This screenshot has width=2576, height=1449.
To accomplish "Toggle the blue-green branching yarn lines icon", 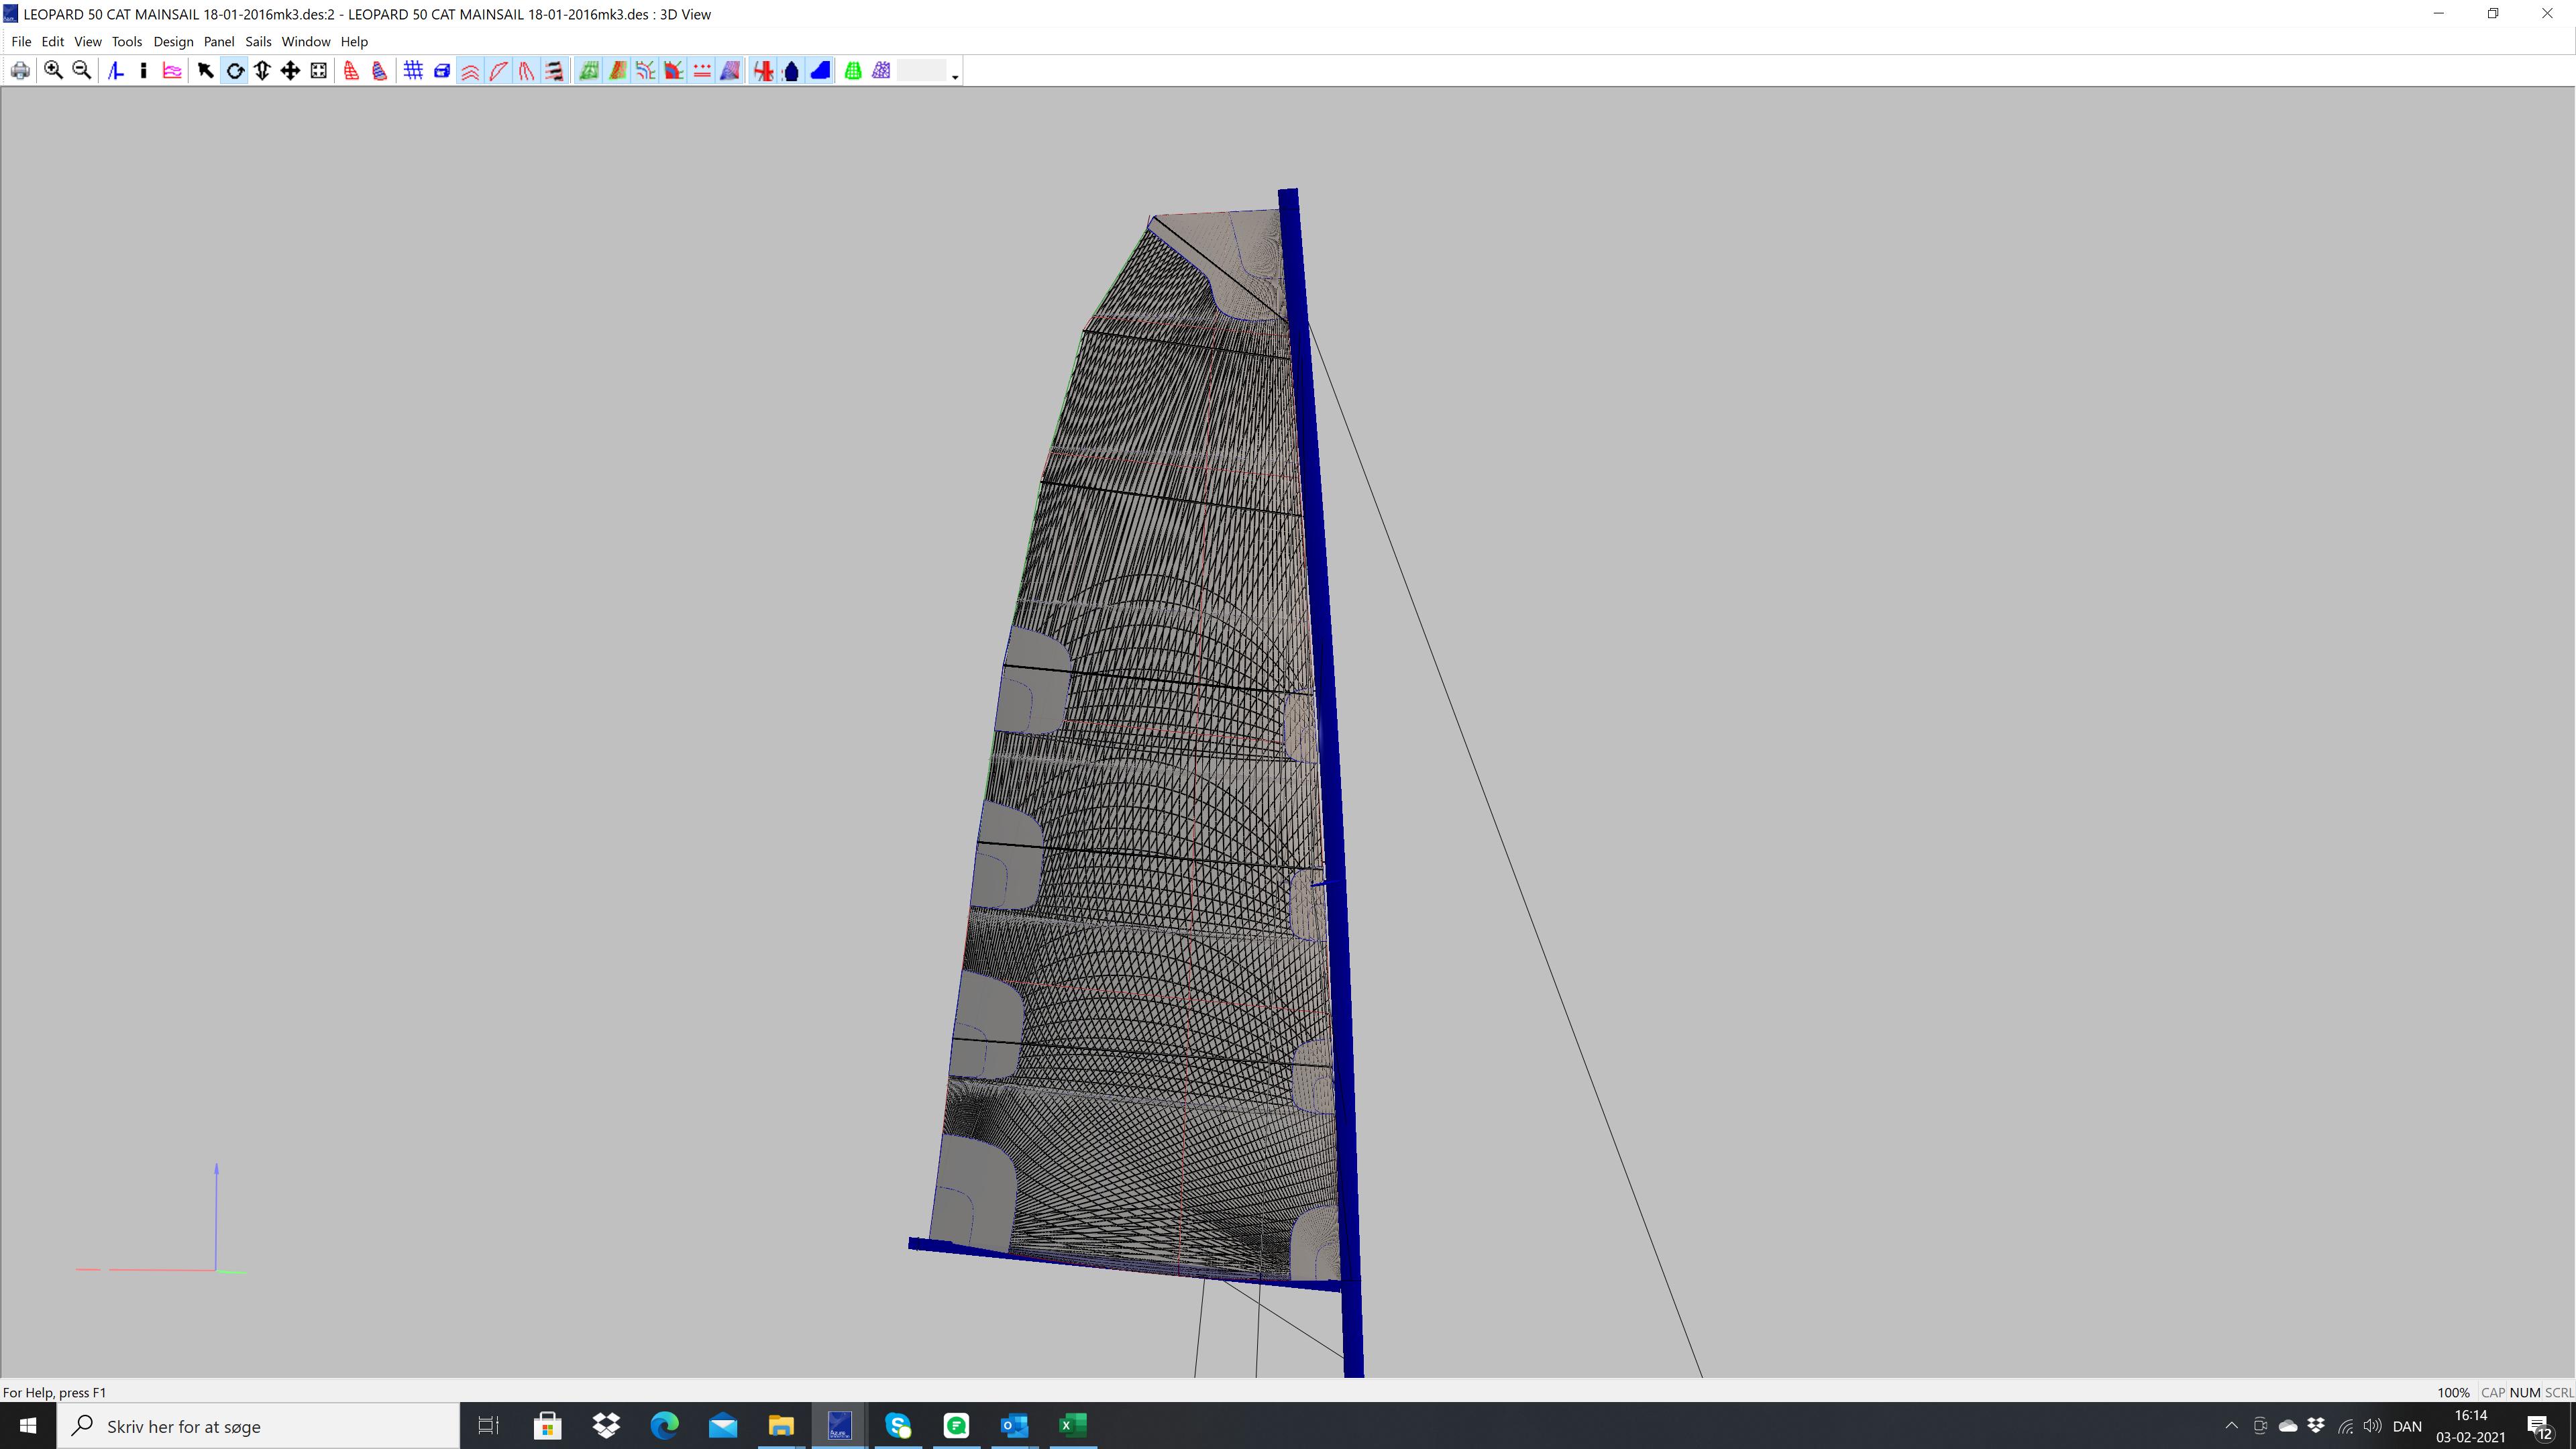I will click(645, 70).
